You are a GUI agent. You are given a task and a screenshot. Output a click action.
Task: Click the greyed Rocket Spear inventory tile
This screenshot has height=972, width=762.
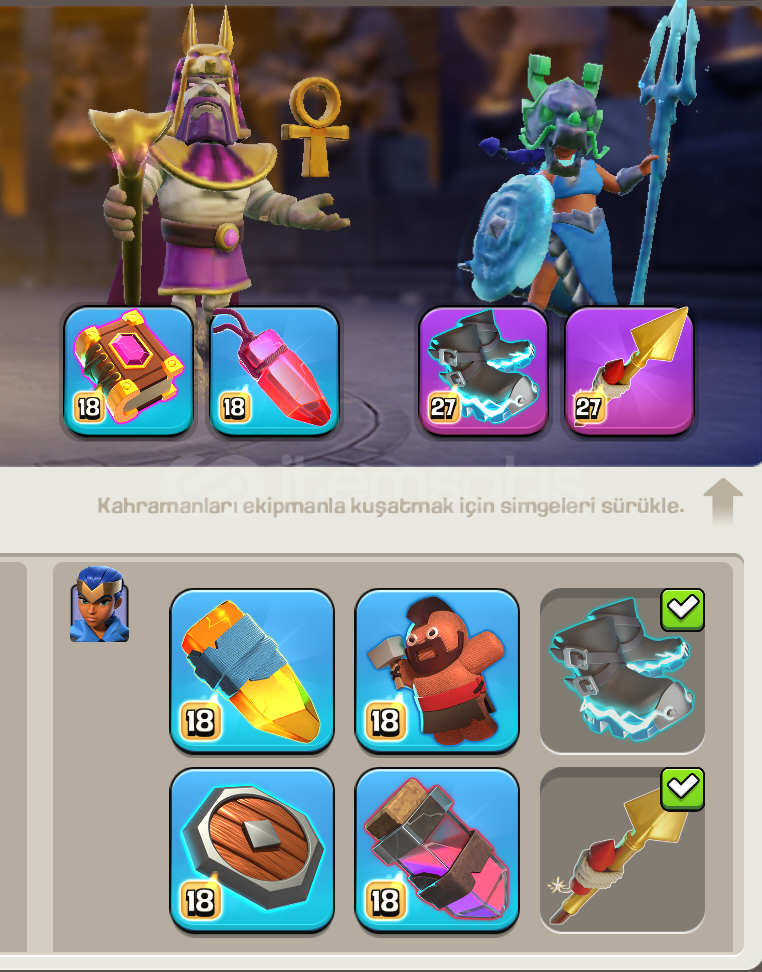[x=622, y=850]
